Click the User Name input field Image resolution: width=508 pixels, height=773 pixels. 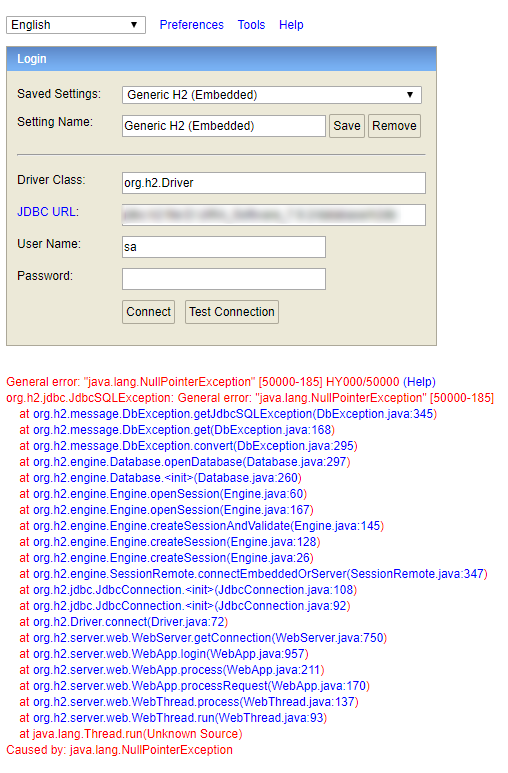pyautogui.click(x=224, y=246)
